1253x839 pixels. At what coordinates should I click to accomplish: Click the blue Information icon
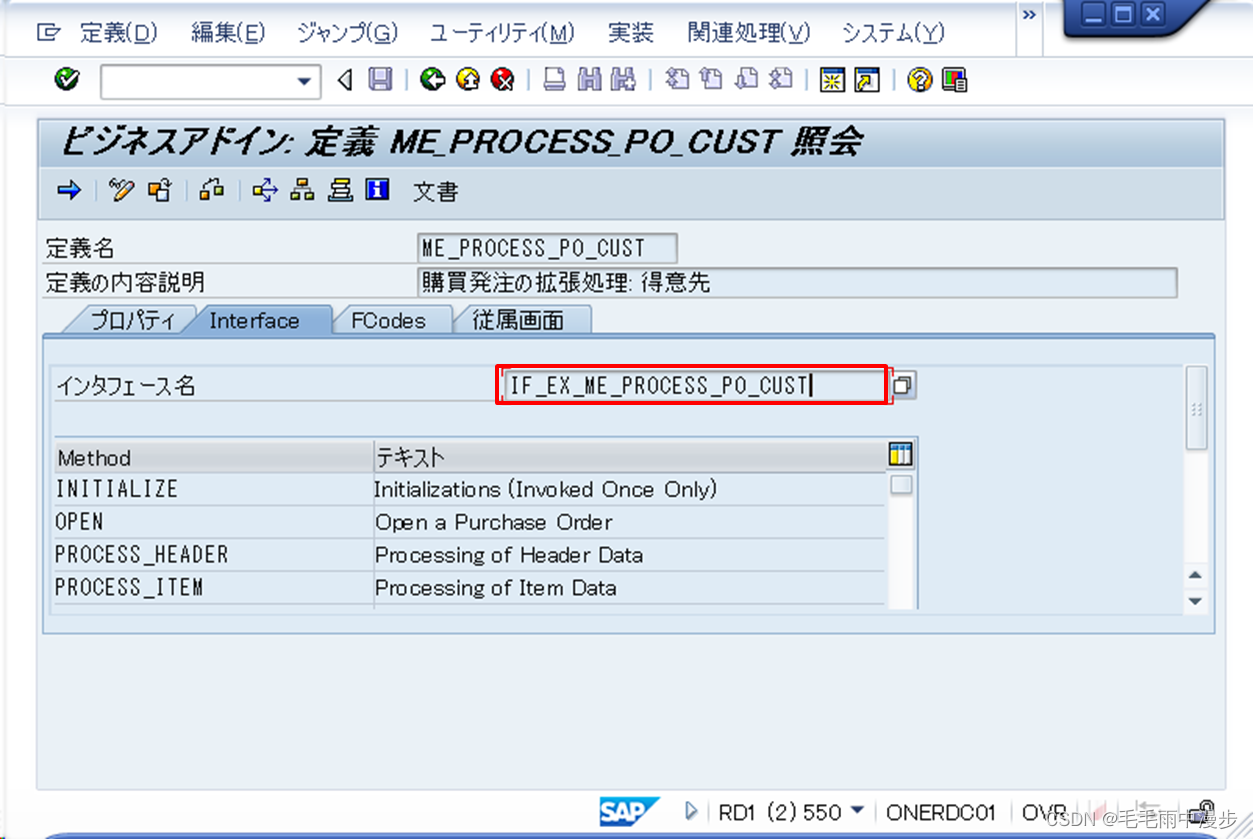[x=377, y=190]
